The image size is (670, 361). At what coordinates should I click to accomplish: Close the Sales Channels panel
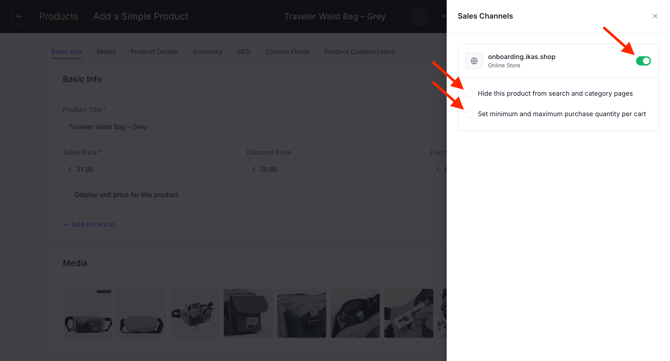pos(655,16)
